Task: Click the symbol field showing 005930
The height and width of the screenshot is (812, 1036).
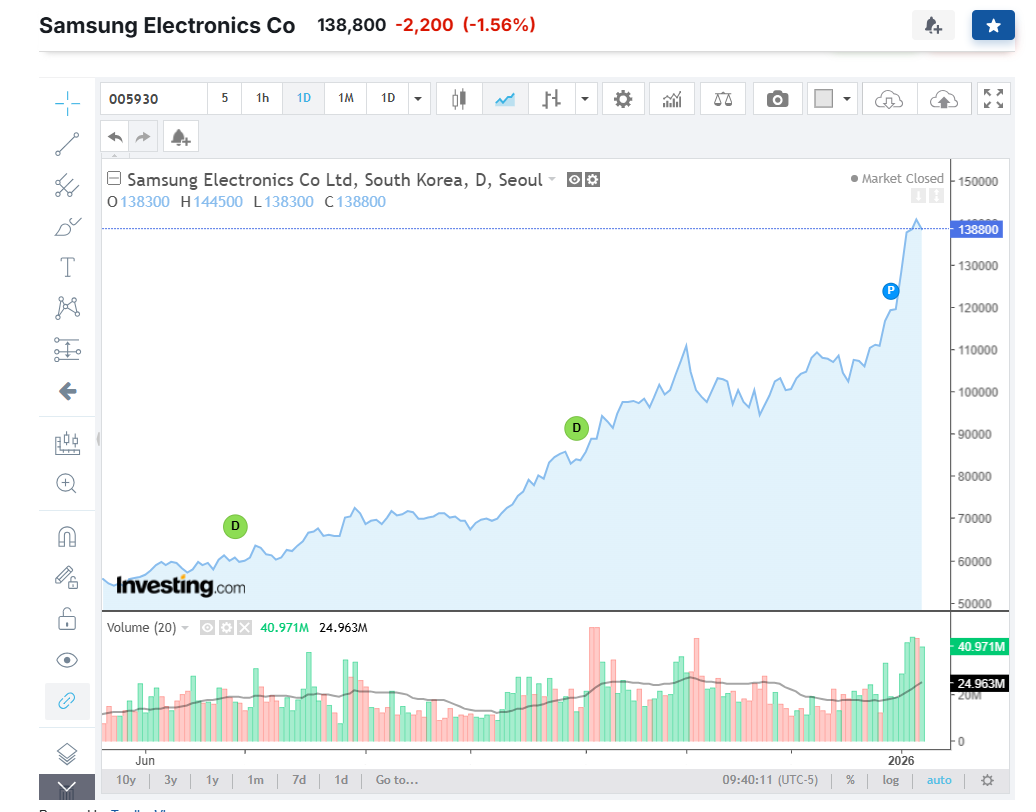Action: (x=153, y=99)
